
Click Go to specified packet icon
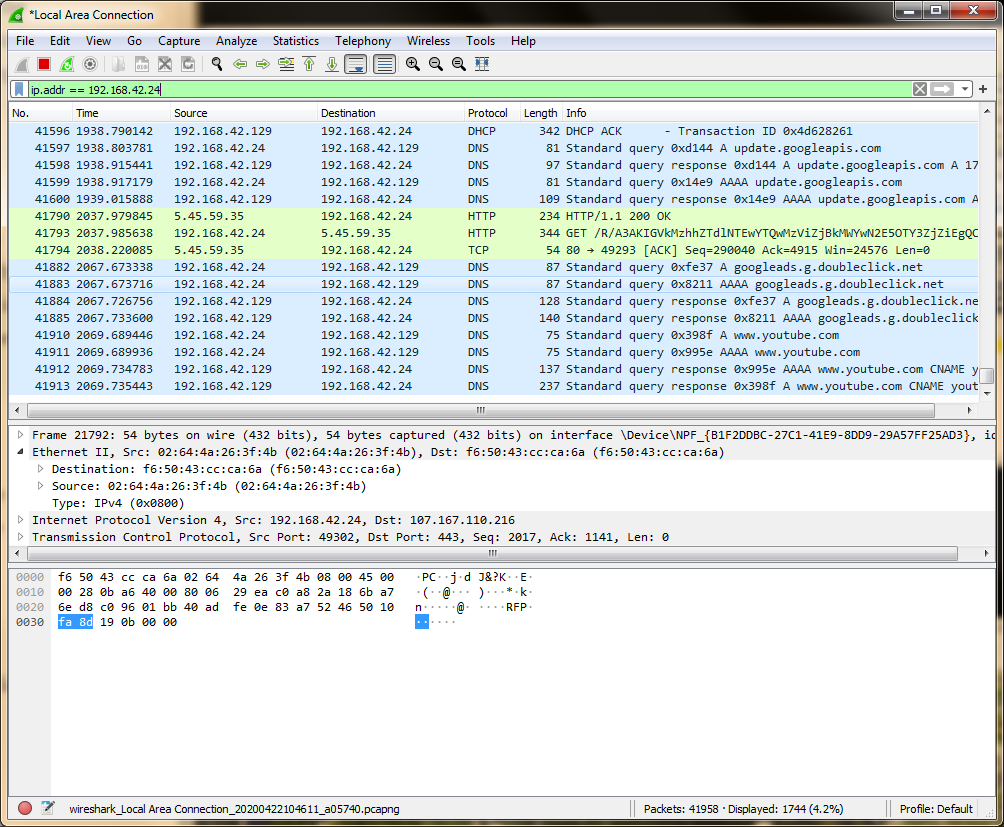pyautogui.click(x=286, y=64)
